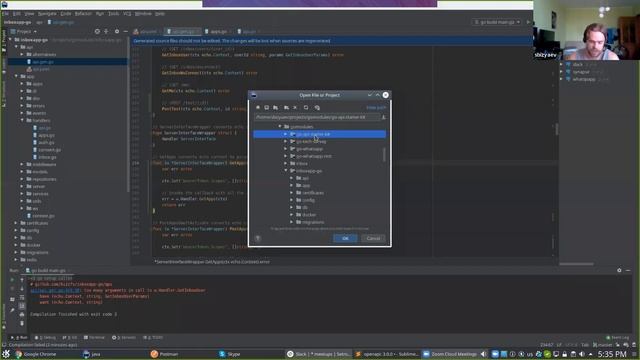Click the path input field in dialog
The width and height of the screenshot is (640, 360).
pos(317,117)
